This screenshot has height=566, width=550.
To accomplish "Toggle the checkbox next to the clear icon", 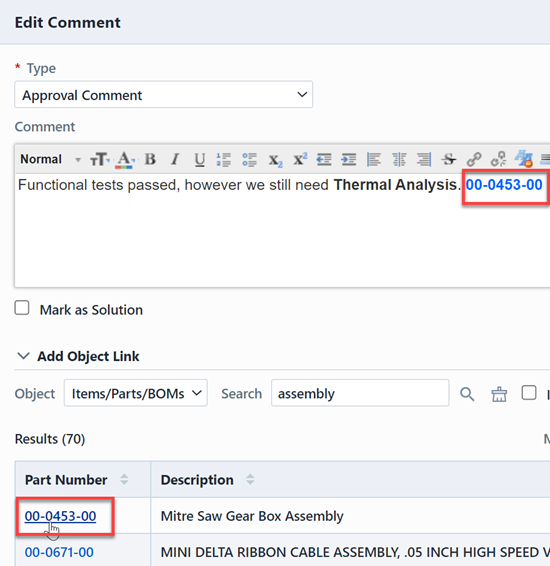I will coord(529,393).
